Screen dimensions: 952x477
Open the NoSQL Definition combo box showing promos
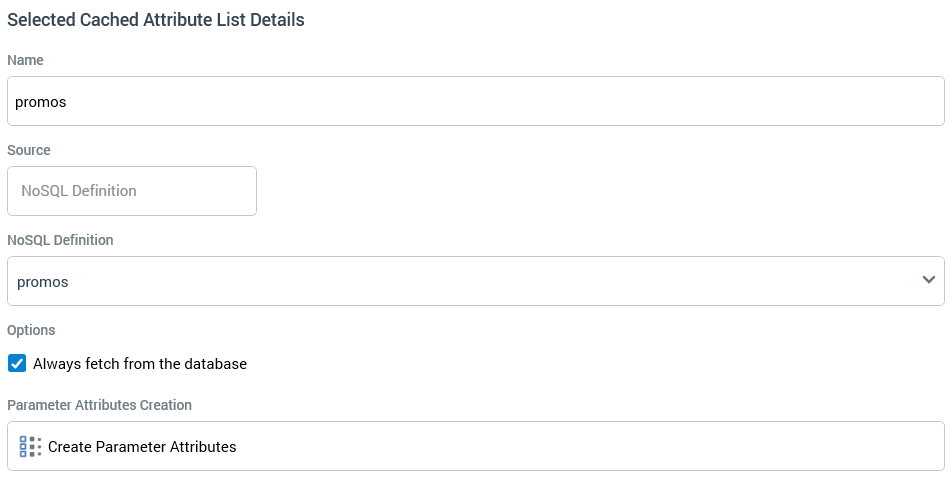click(x=475, y=281)
